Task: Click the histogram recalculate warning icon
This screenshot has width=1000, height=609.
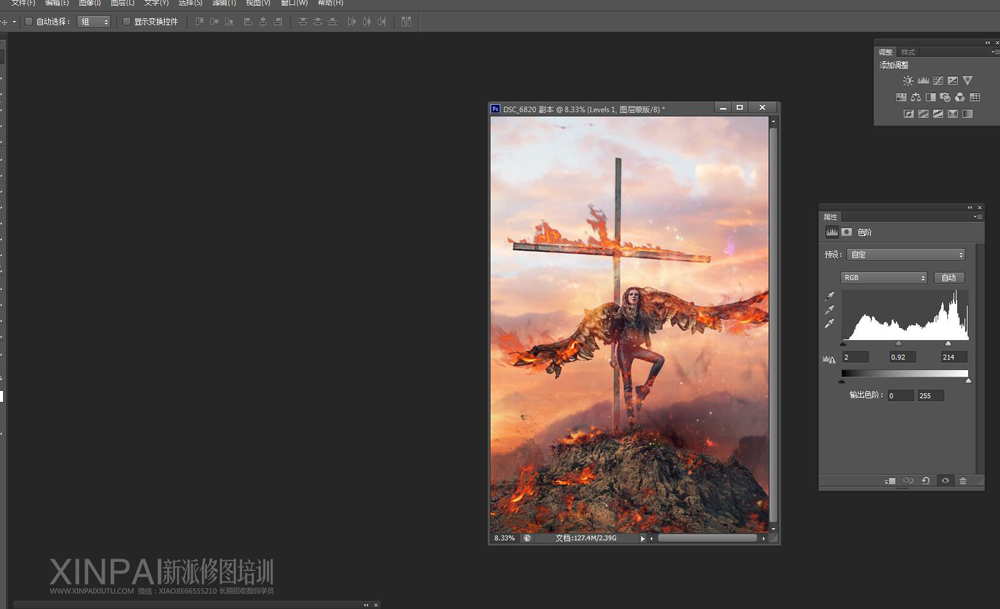Action: click(829, 359)
